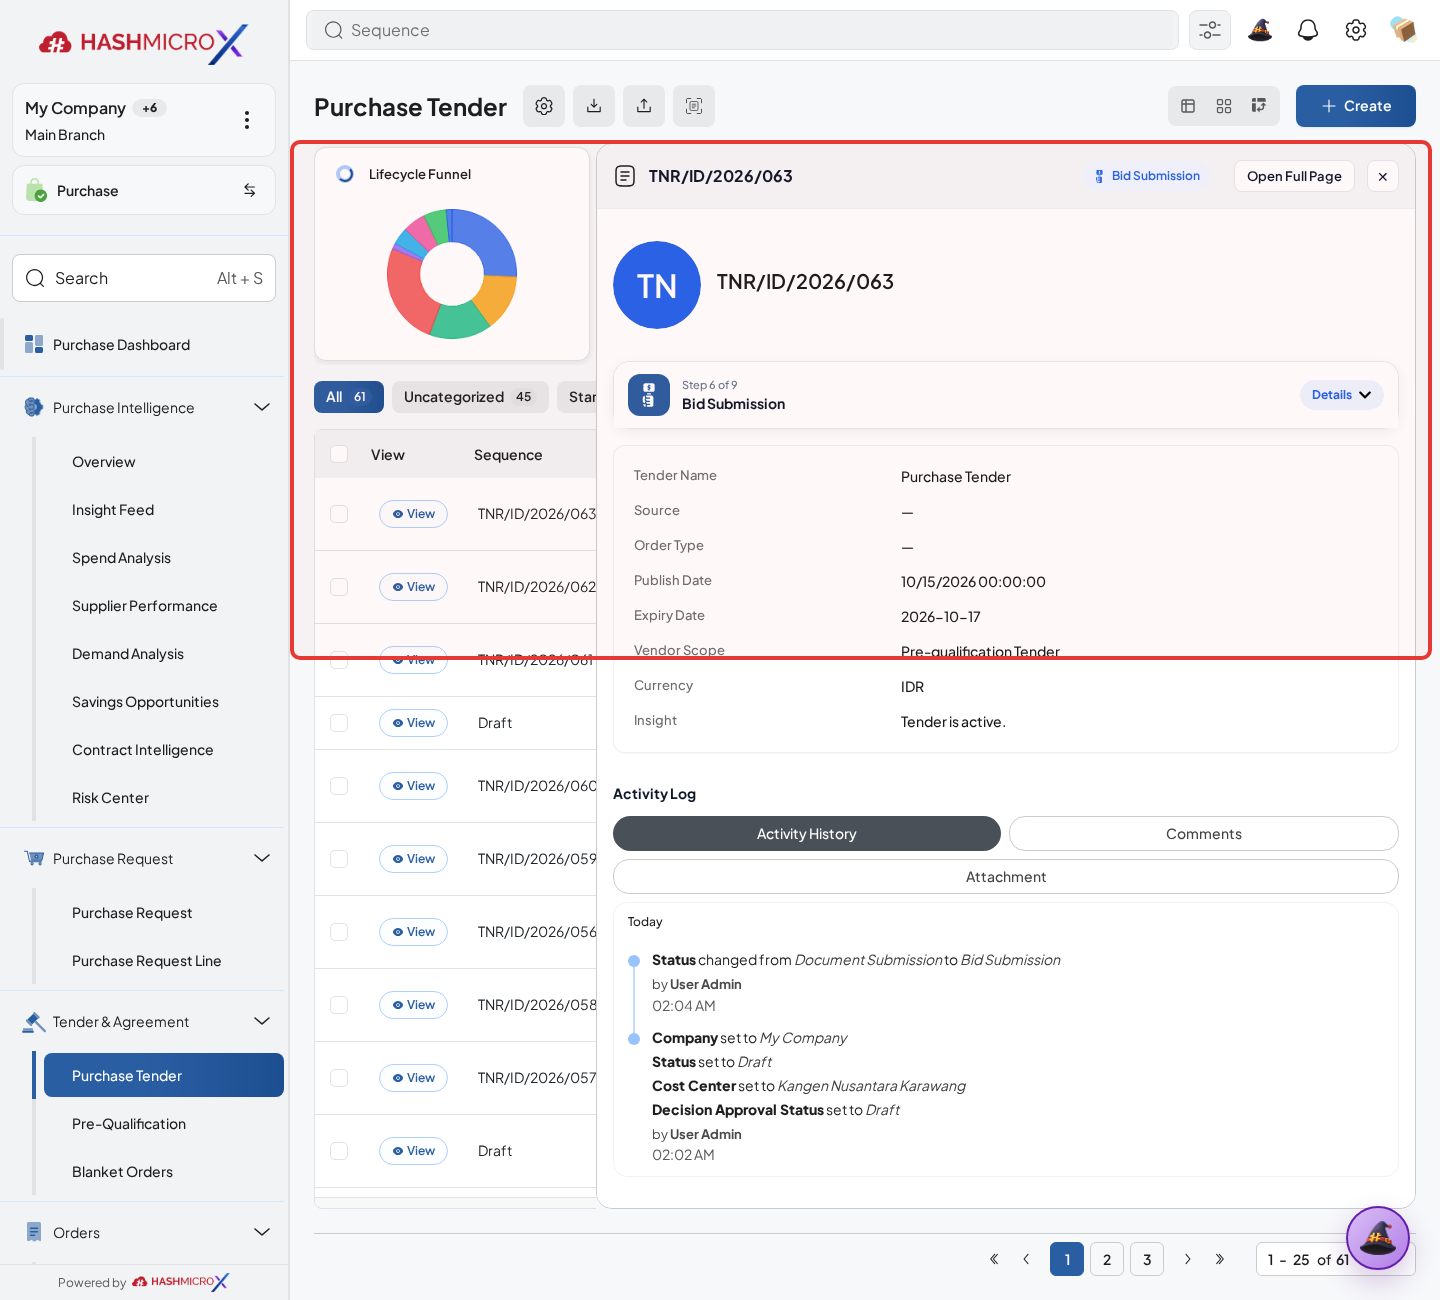Click the upload icon in the page header
Viewport: 1440px width, 1300px height.
tap(644, 106)
